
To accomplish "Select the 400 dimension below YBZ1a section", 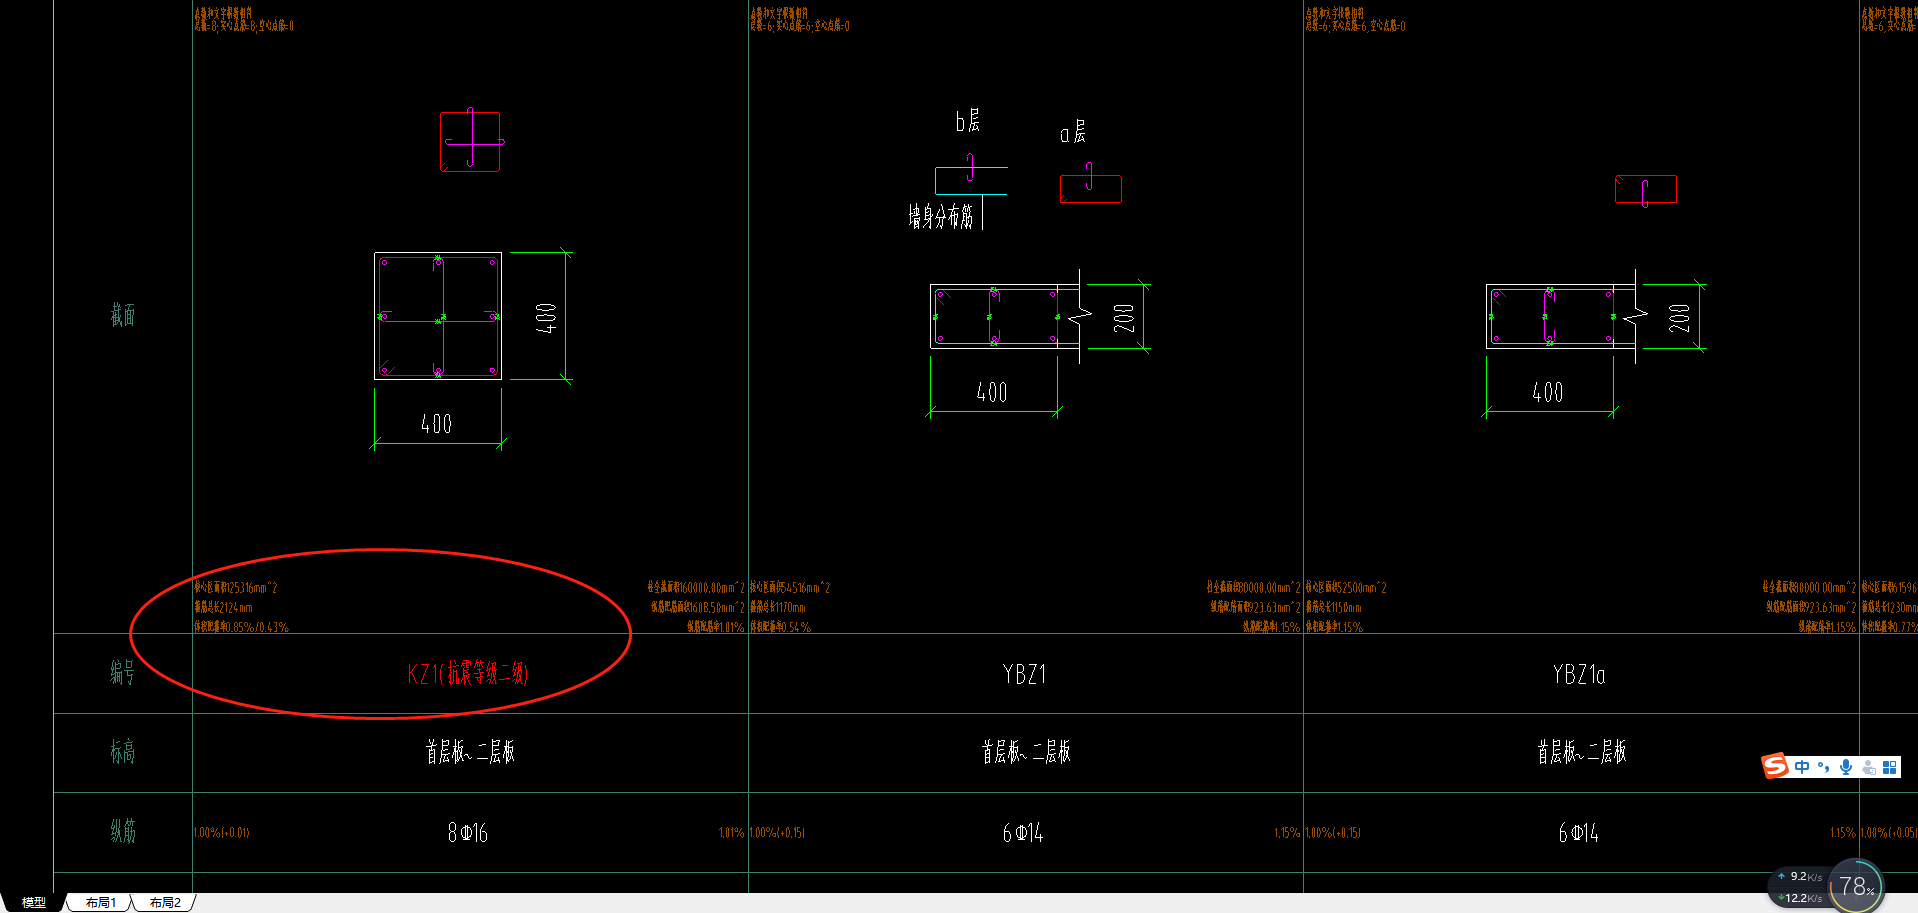I will 1548,392.
